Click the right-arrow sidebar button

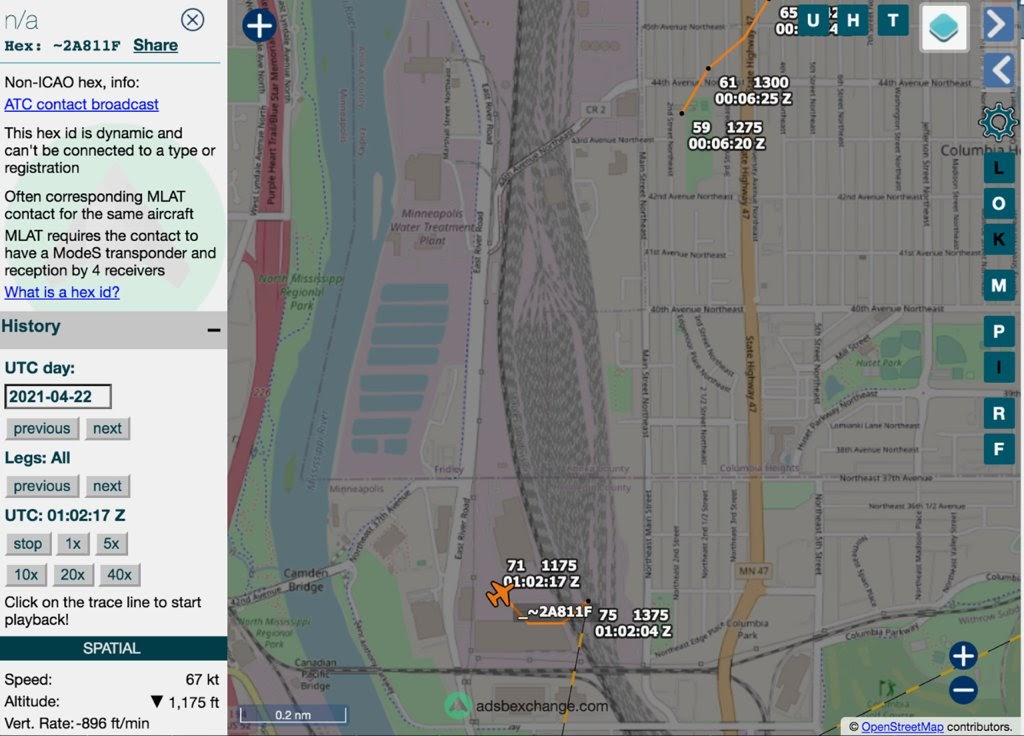click(x=997, y=24)
